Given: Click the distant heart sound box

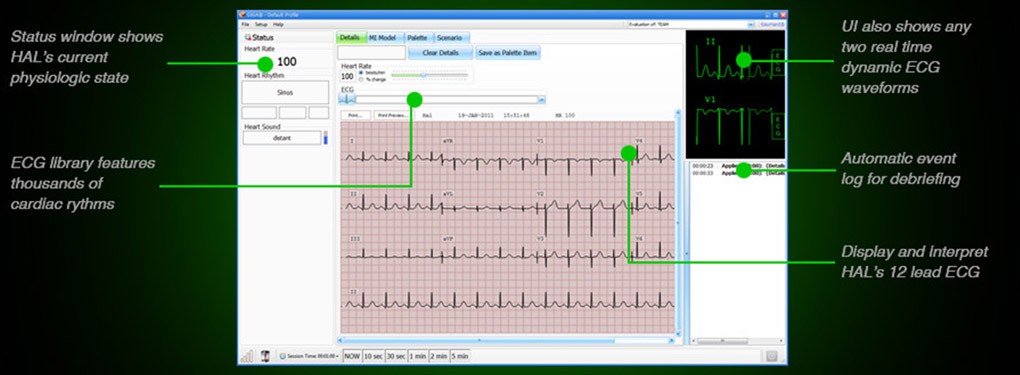Looking at the screenshot, I should click(x=282, y=138).
